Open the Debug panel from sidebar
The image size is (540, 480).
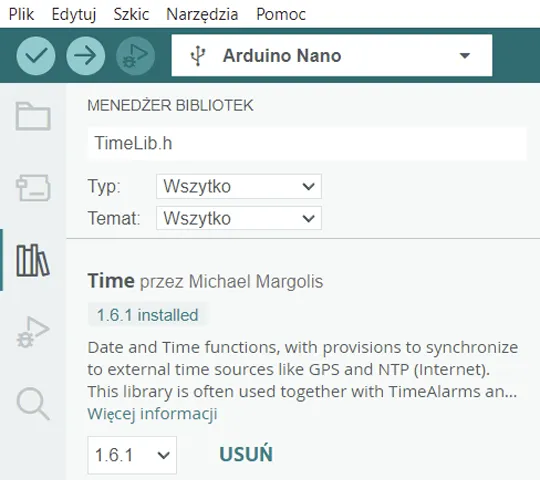33,332
